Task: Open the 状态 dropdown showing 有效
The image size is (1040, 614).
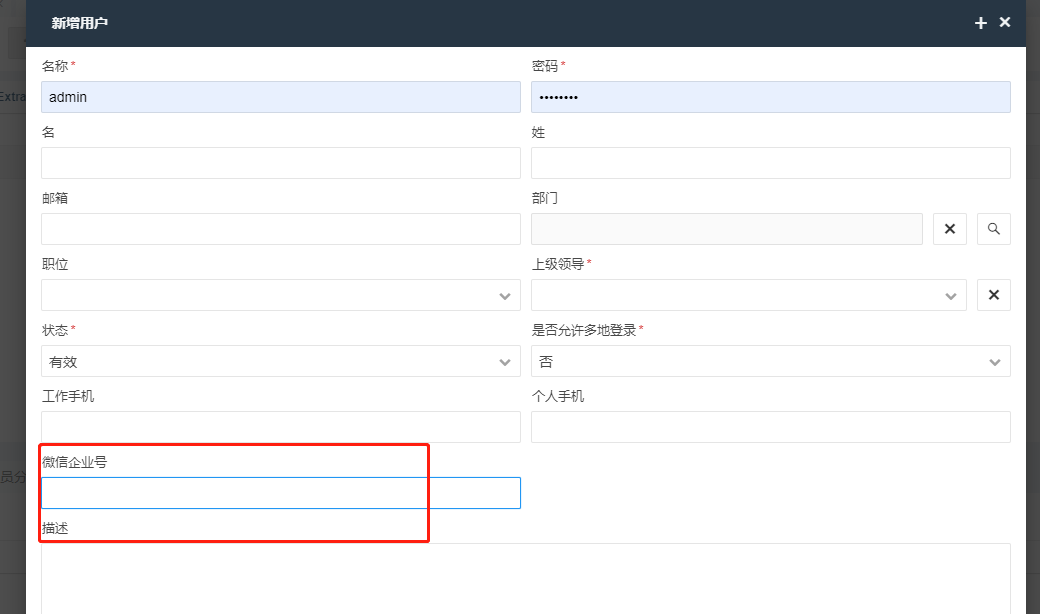Action: pyautogui.click(x=281, y=361)
